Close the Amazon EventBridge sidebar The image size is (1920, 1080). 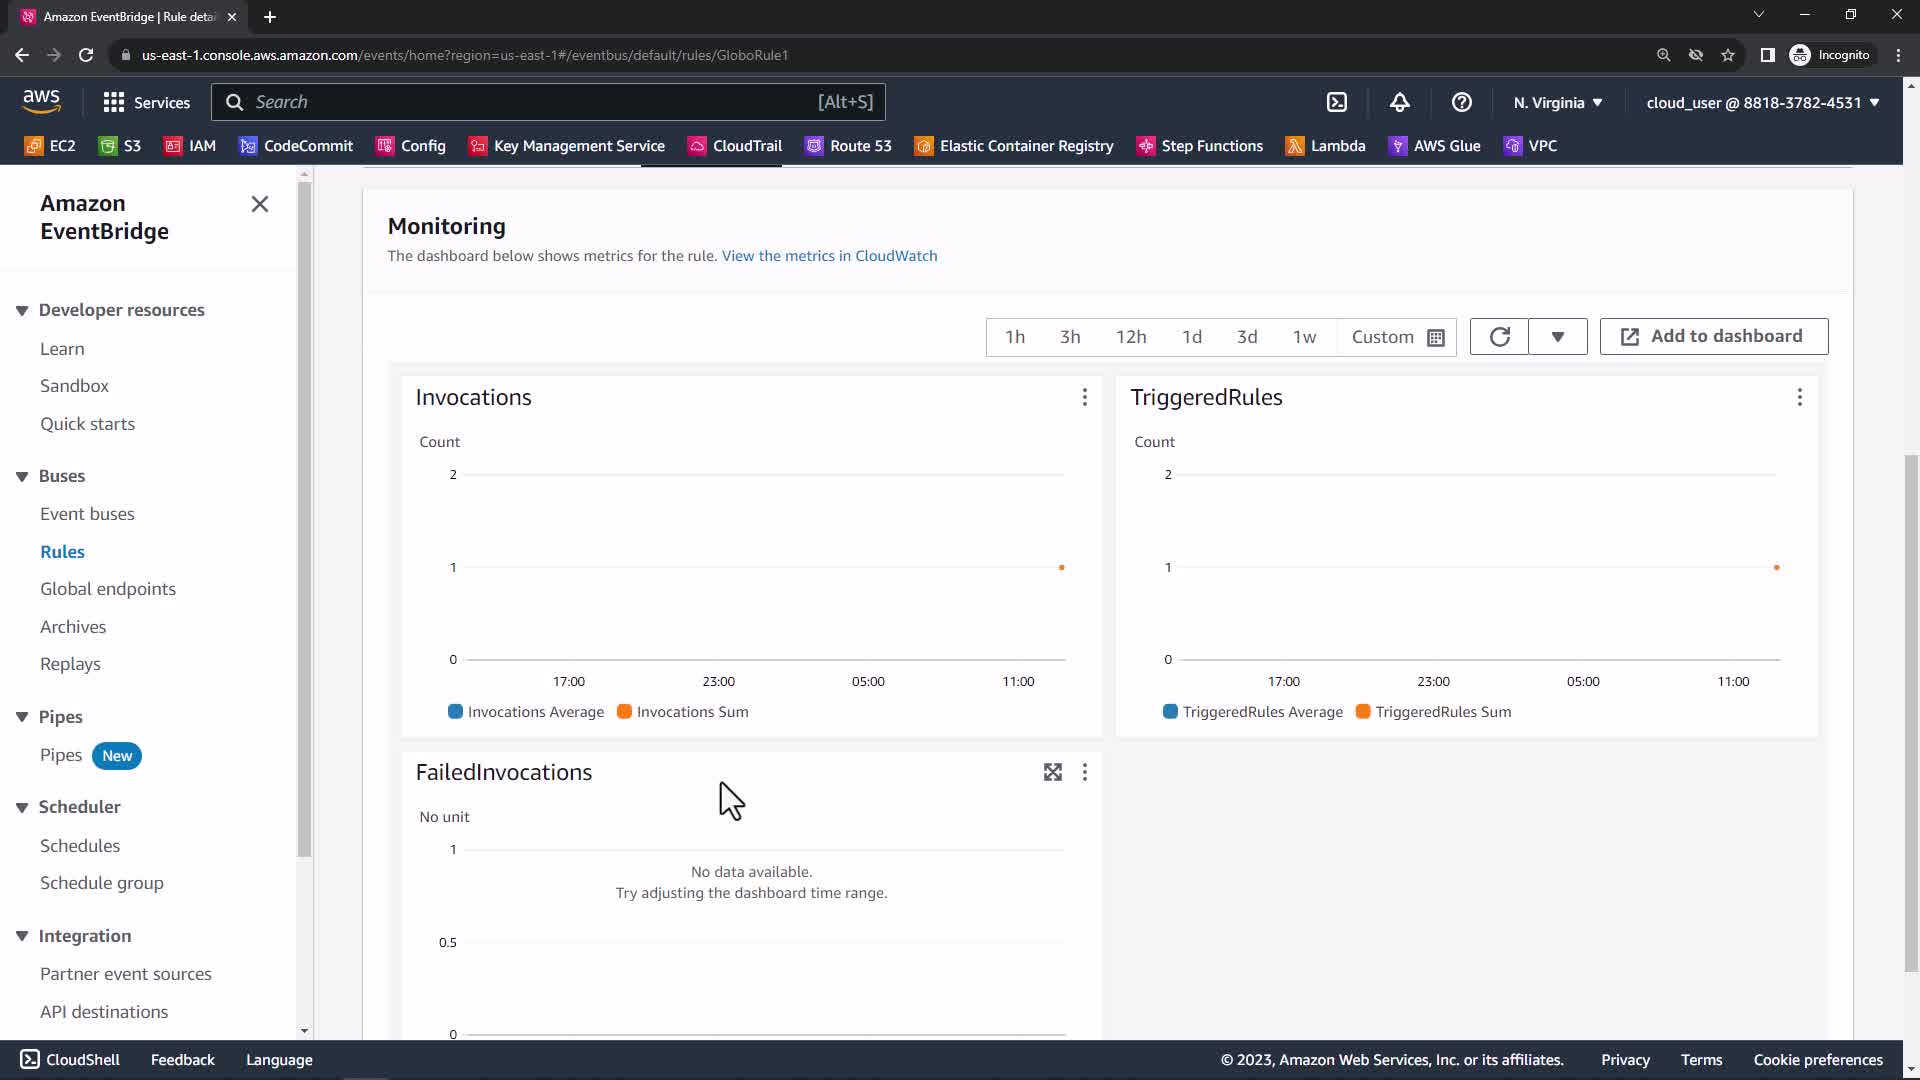point(260,204)
